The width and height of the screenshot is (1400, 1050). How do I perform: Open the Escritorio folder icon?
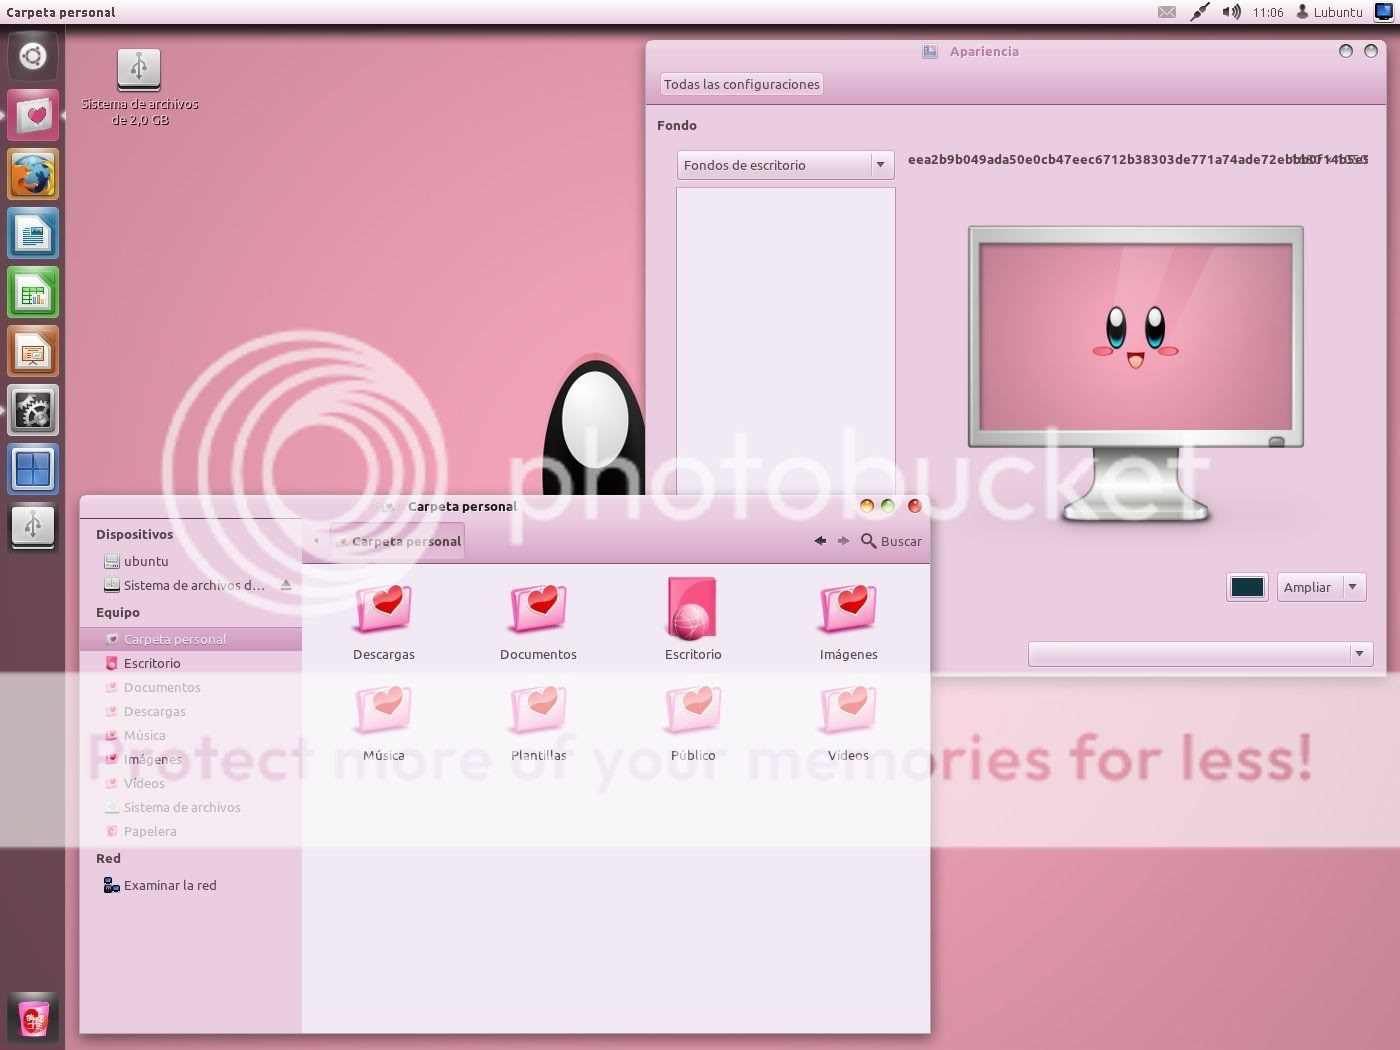pyautogui.click(x=692, y=607)
